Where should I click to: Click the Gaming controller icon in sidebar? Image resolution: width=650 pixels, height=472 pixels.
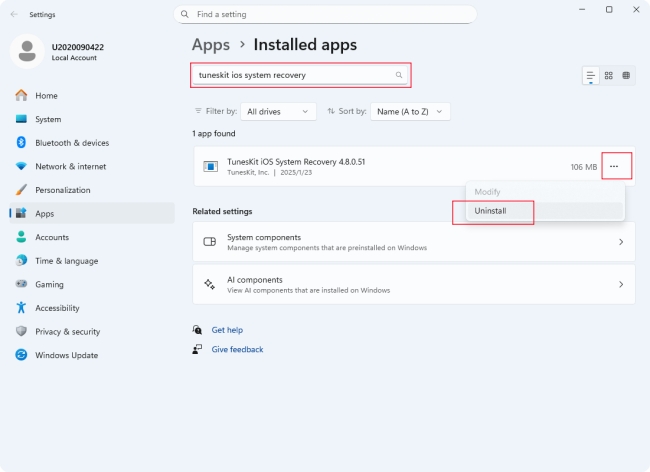[21, 284]
